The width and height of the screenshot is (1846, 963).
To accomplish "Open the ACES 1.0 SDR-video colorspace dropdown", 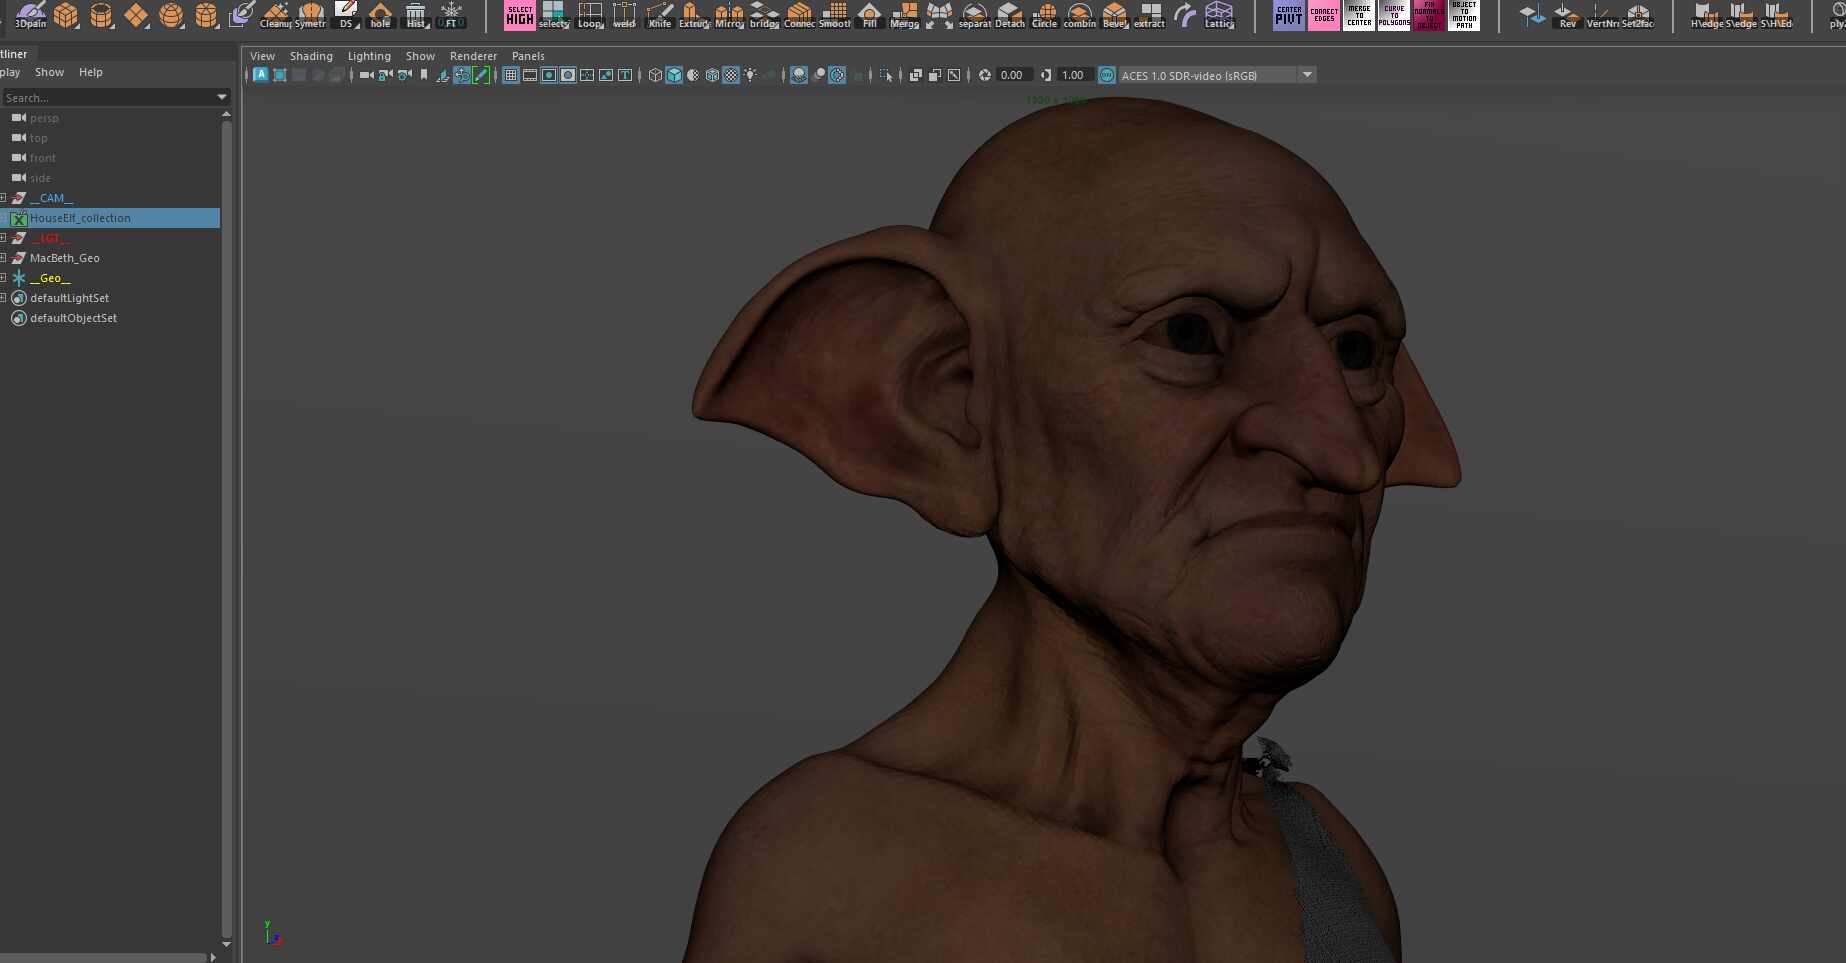I will pos(1307,74).
